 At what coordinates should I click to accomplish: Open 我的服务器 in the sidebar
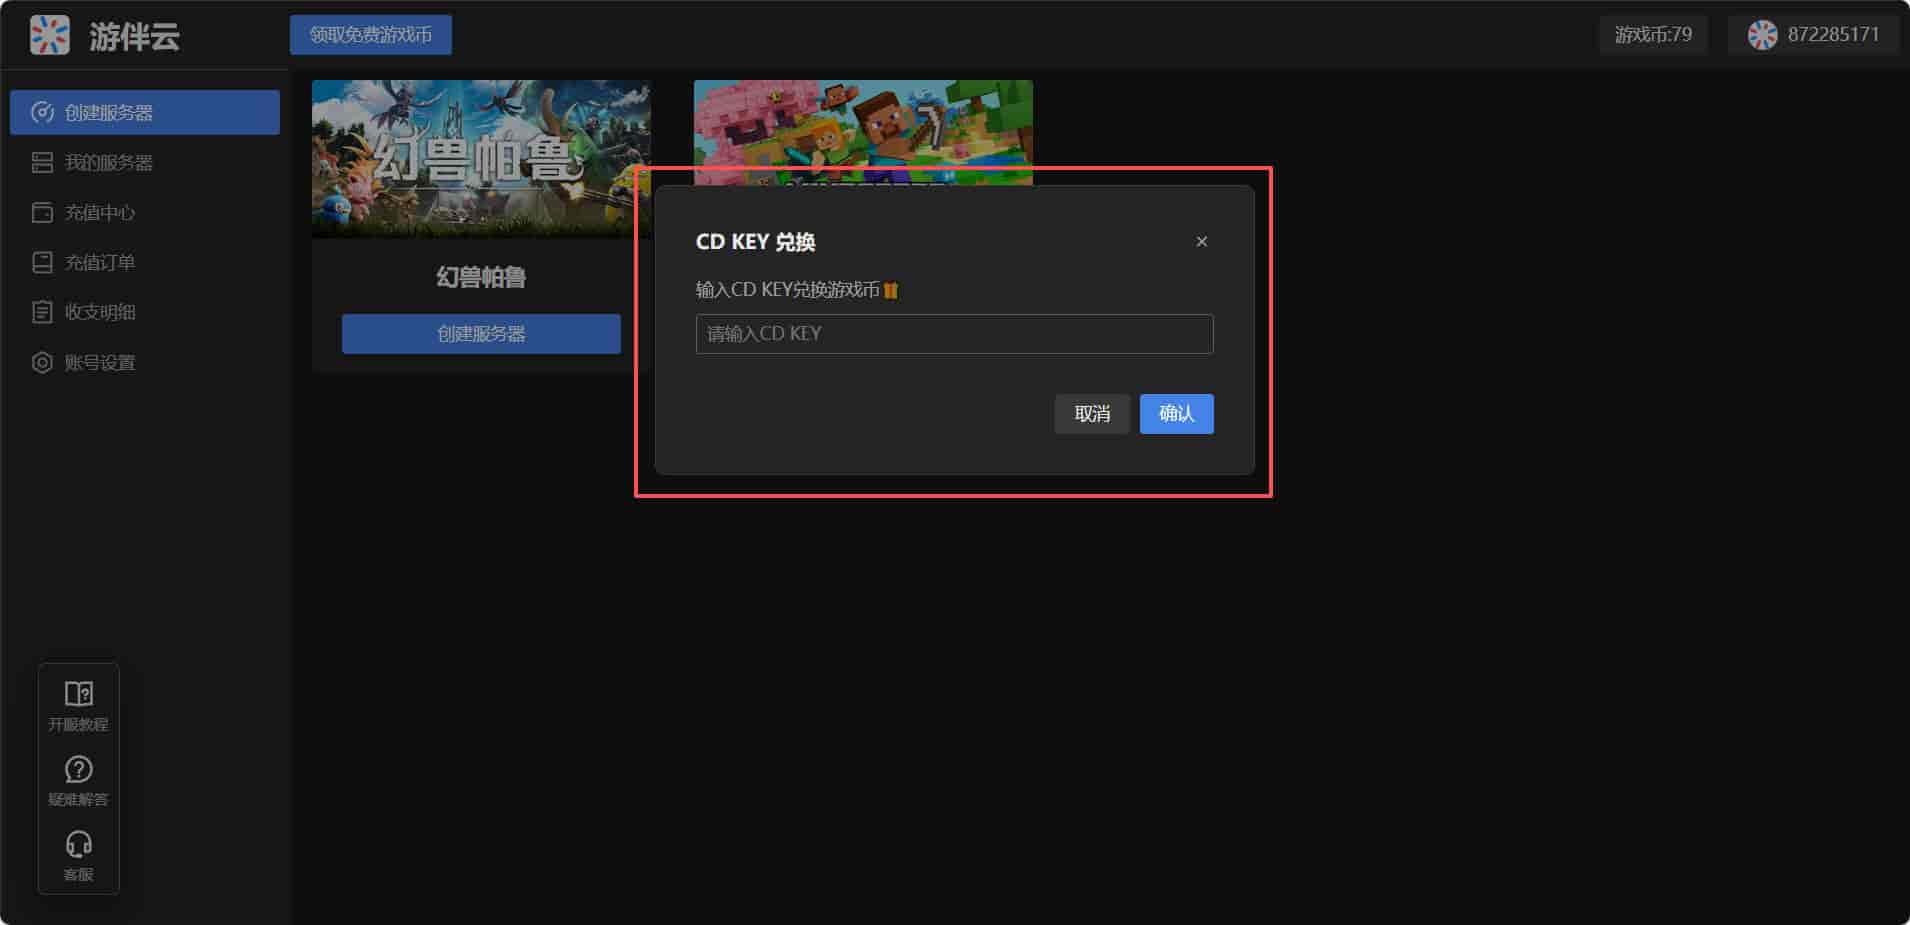pos(108,162)
